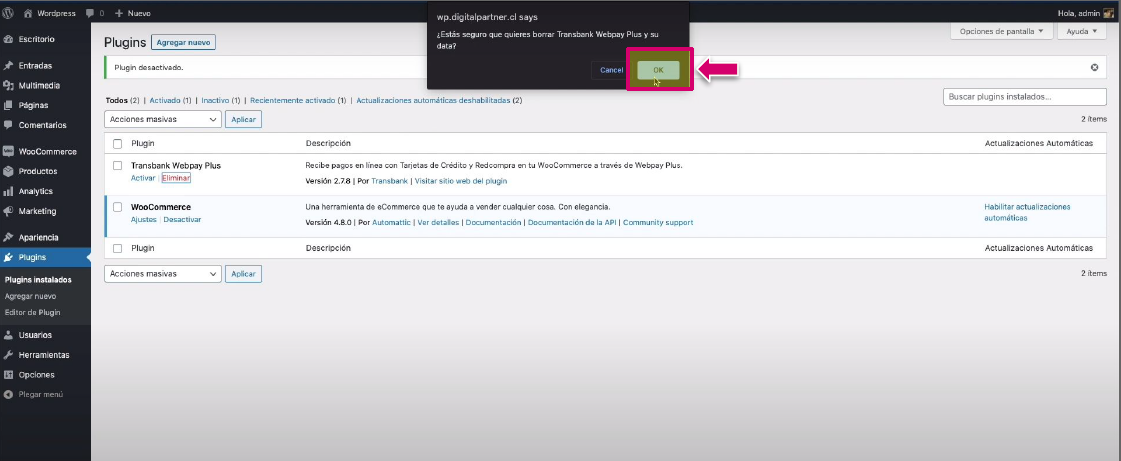Click top Aplicar button
This screenshot has height=461, width=1121.
244,119
